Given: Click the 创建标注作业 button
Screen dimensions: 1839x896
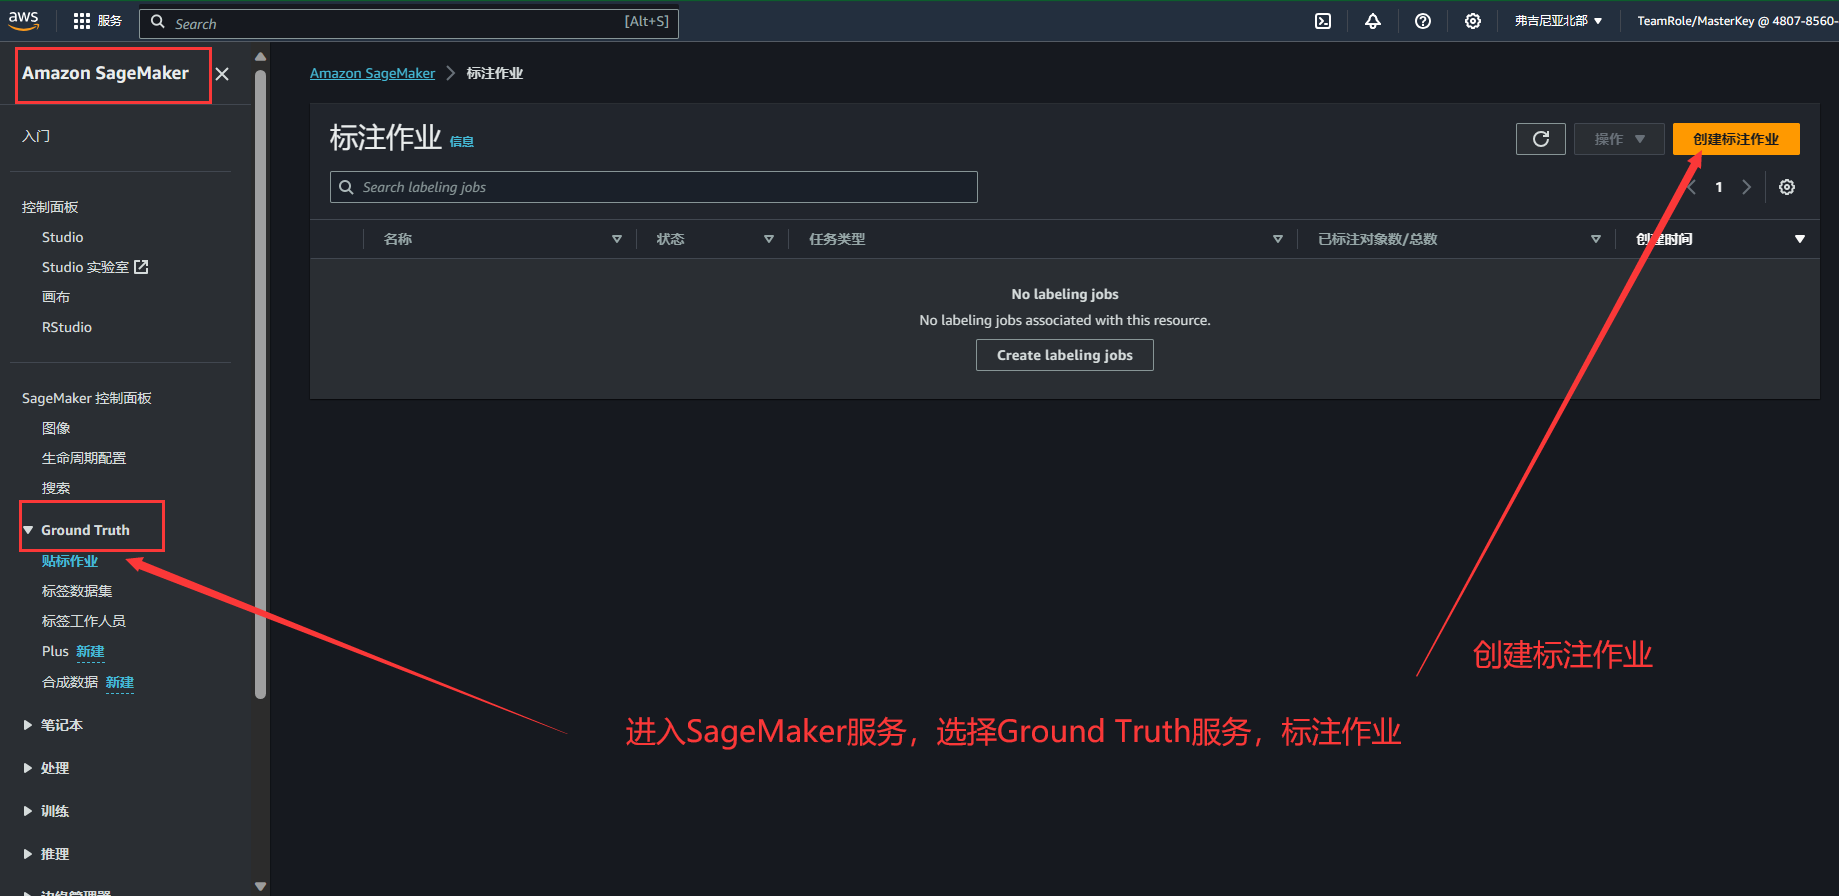Looking at the screenshot, I should (x=1736, y=139).
